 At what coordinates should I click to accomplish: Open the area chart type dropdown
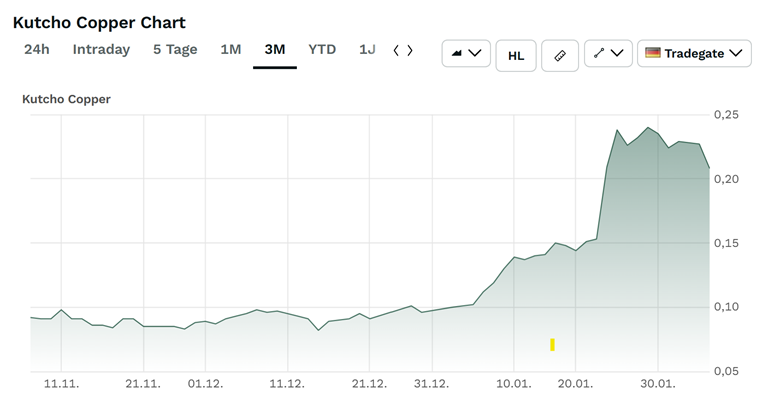click(x=466, y=54)
